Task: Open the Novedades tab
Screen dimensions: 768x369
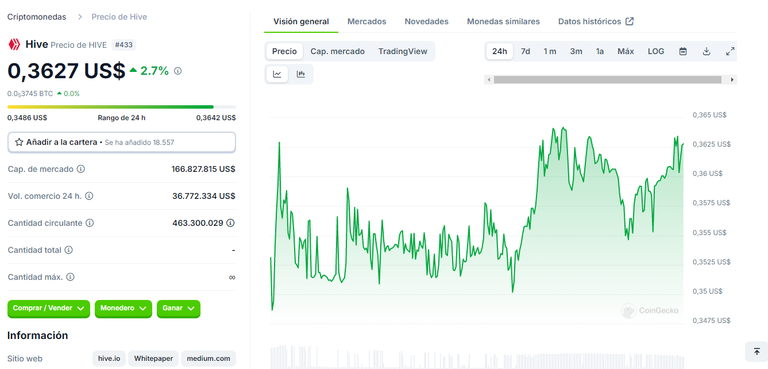Action: 426,22
